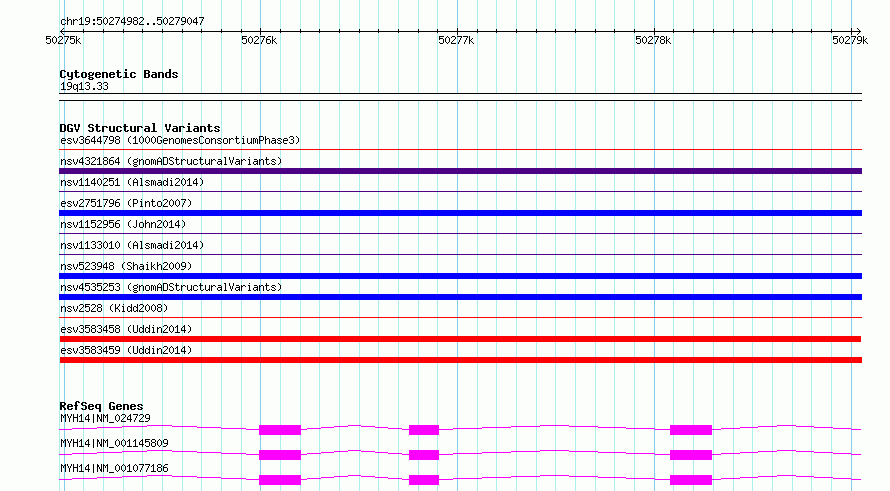Open variant nsv523948 (Shaikh2009) label

[x=126, y=266]
